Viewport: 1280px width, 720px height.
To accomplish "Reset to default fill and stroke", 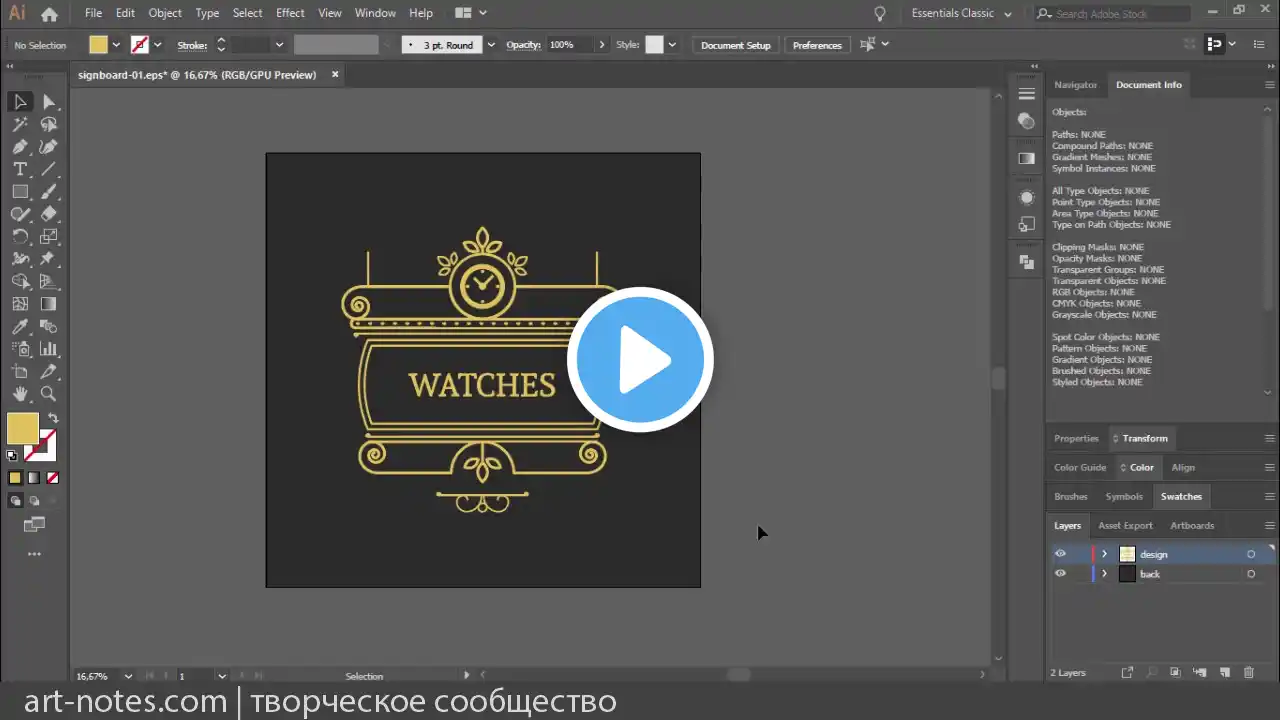I will [12, 455].
